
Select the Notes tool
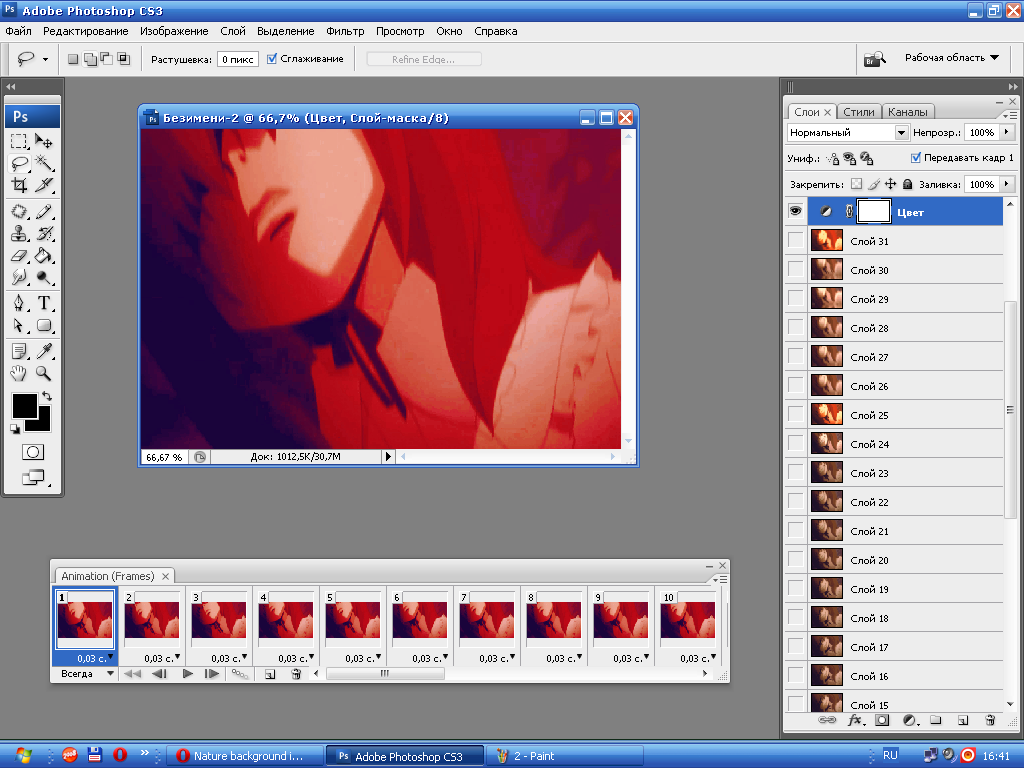click(19, 351)
